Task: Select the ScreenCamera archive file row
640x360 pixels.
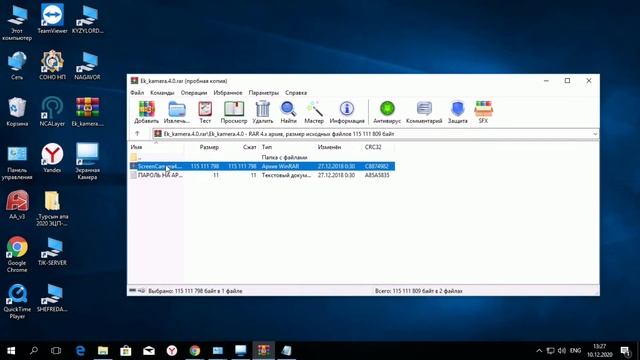Action: click(x=262, y=166)
